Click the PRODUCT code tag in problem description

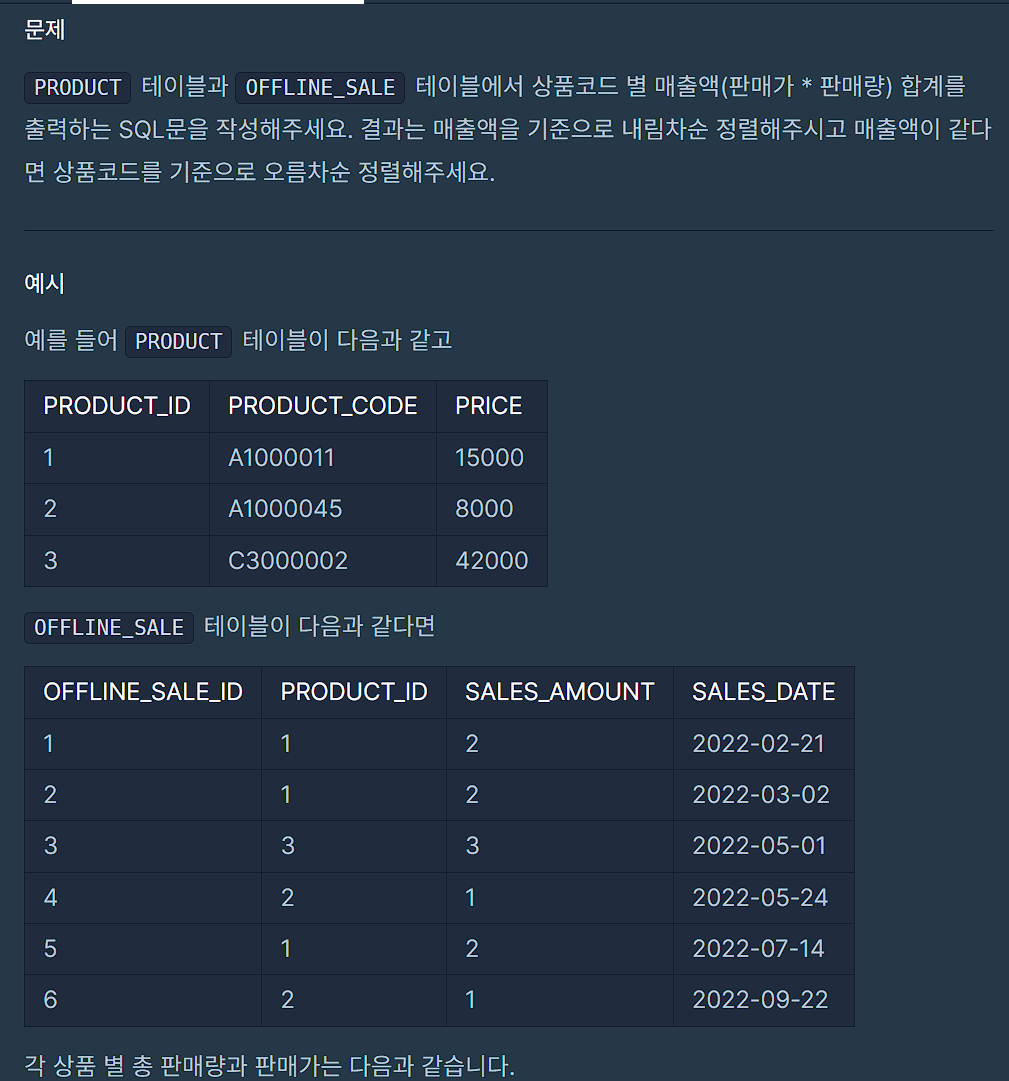point(77,88)
